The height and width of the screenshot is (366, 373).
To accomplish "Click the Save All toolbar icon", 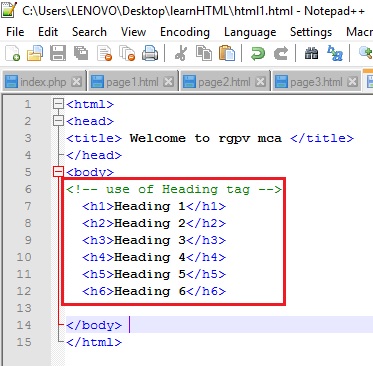I will [81, 53].
